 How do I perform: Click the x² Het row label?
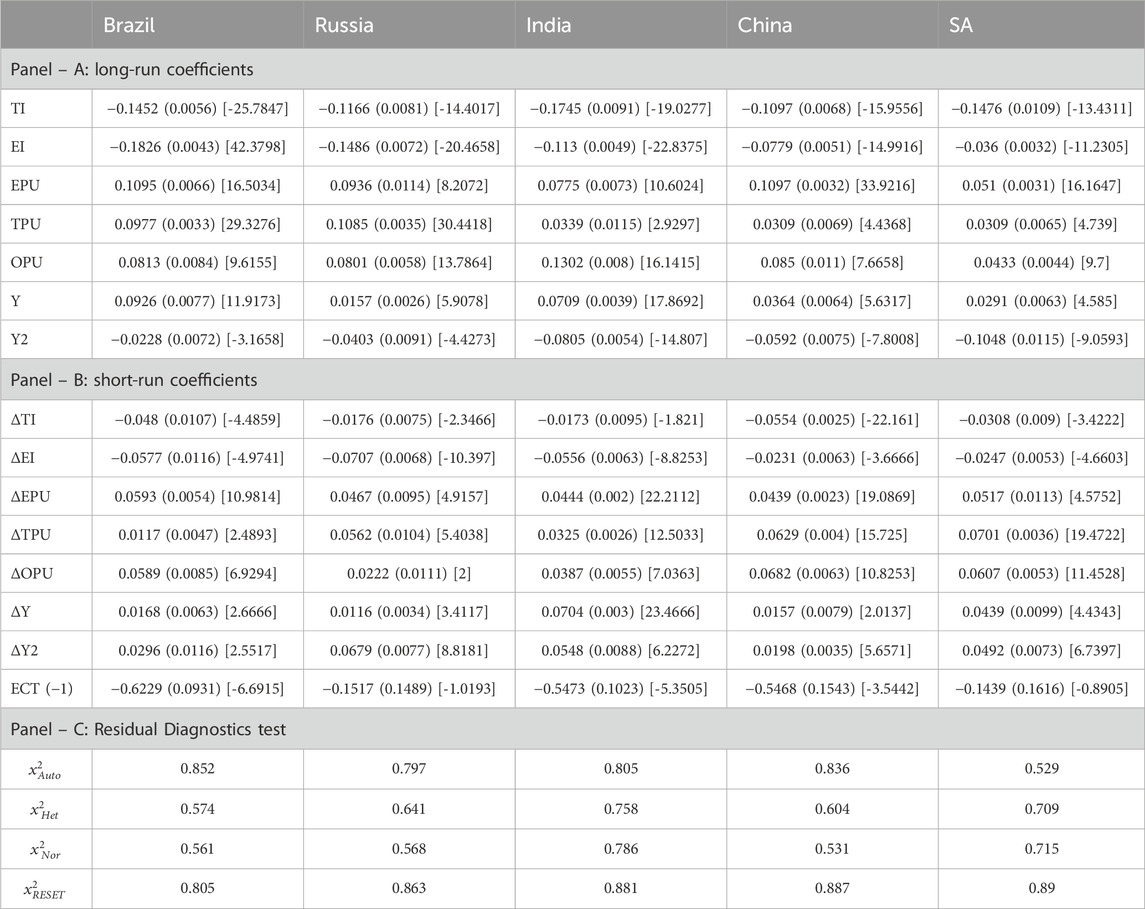[45, 810]
